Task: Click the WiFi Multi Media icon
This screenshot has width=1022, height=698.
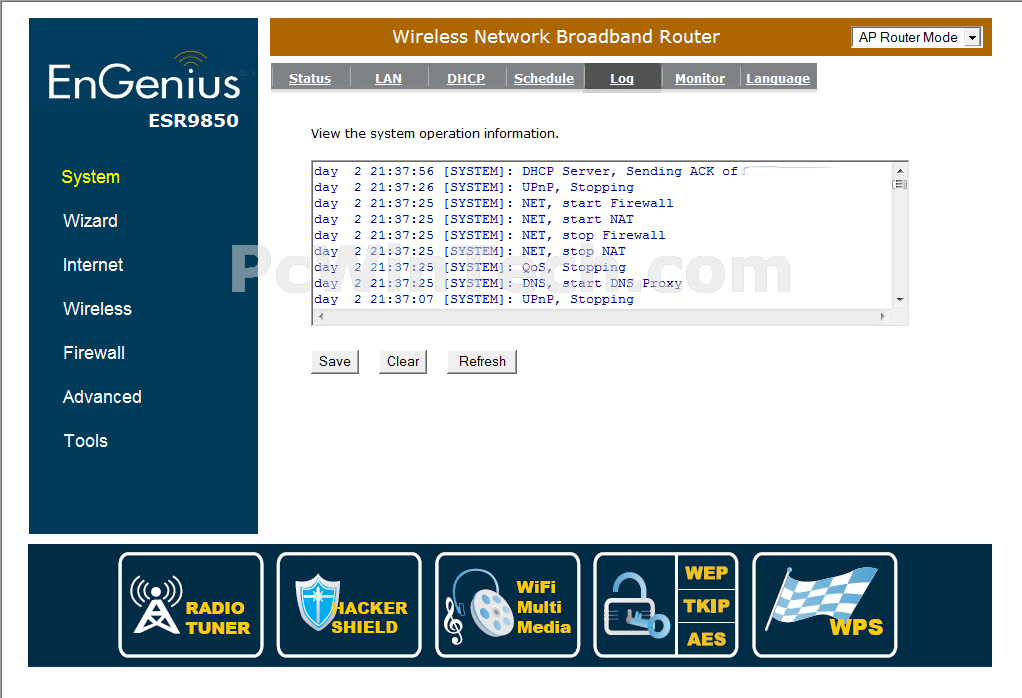Action: [508, 605]
